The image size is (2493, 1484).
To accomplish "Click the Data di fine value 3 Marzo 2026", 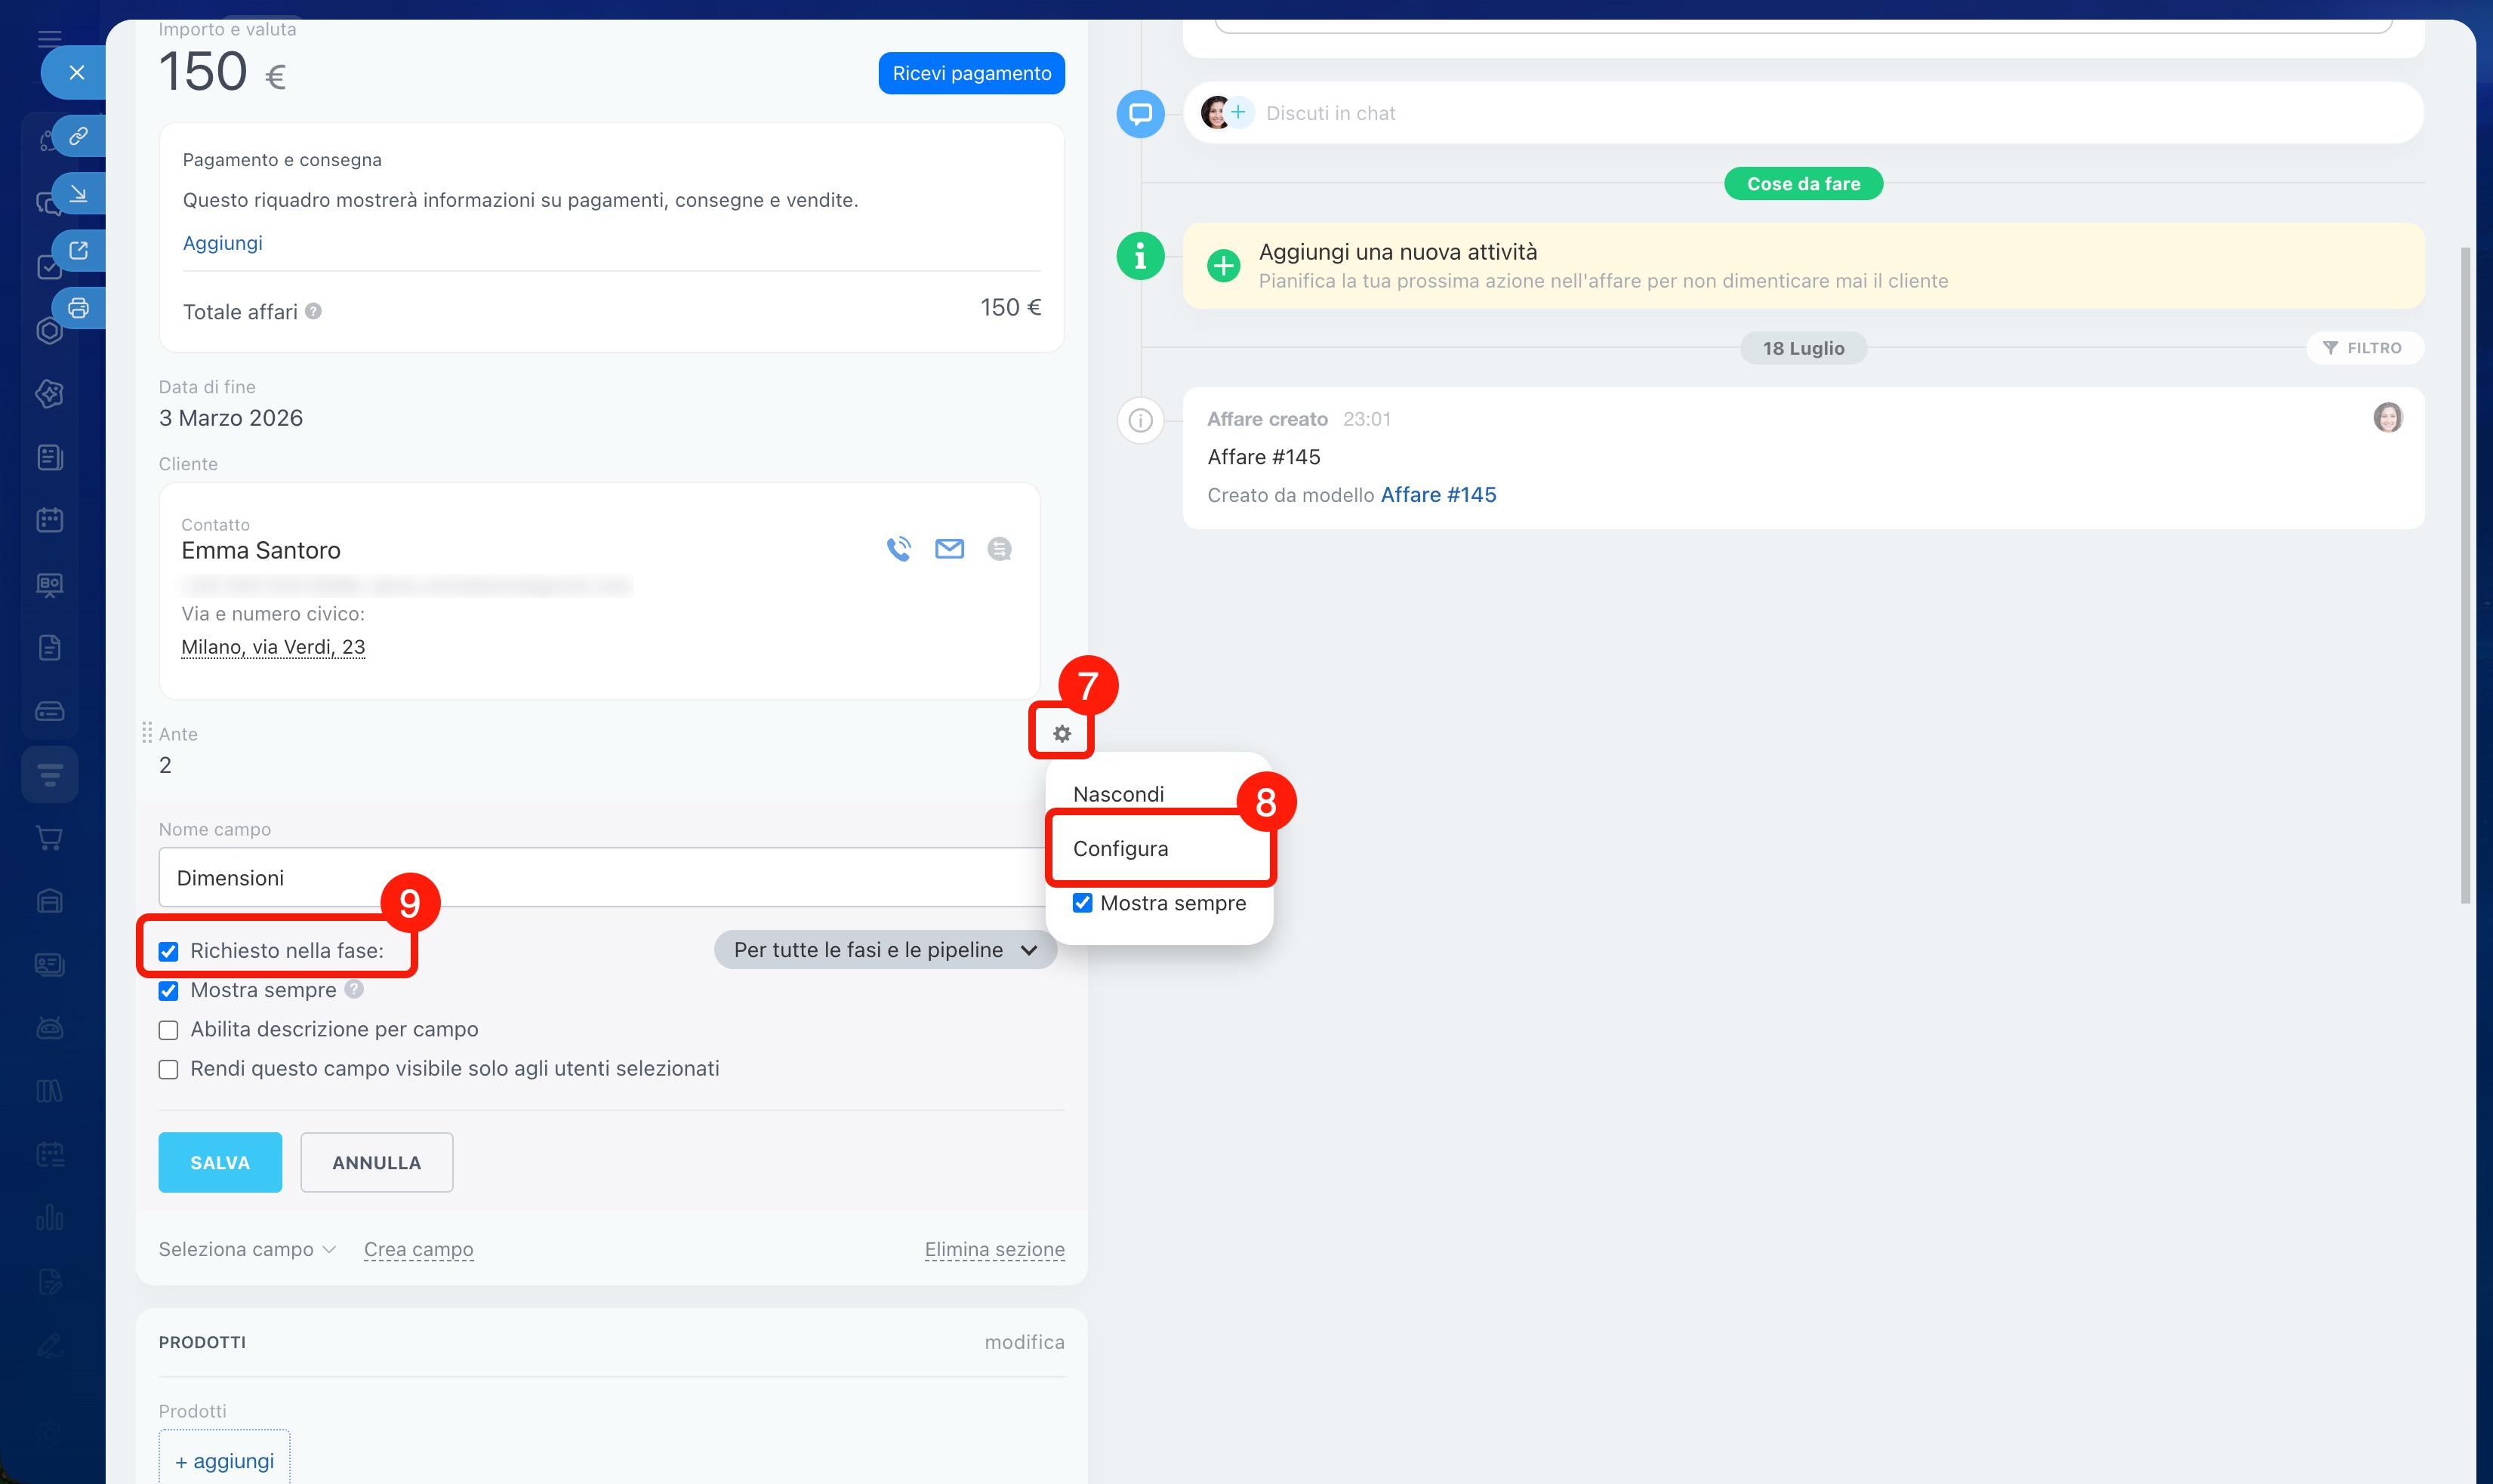I will coord(231,418).
